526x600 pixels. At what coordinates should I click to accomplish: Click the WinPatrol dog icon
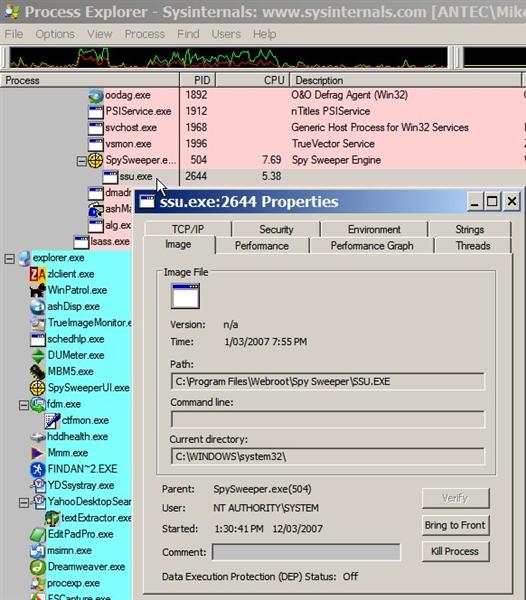click(37, 290)
